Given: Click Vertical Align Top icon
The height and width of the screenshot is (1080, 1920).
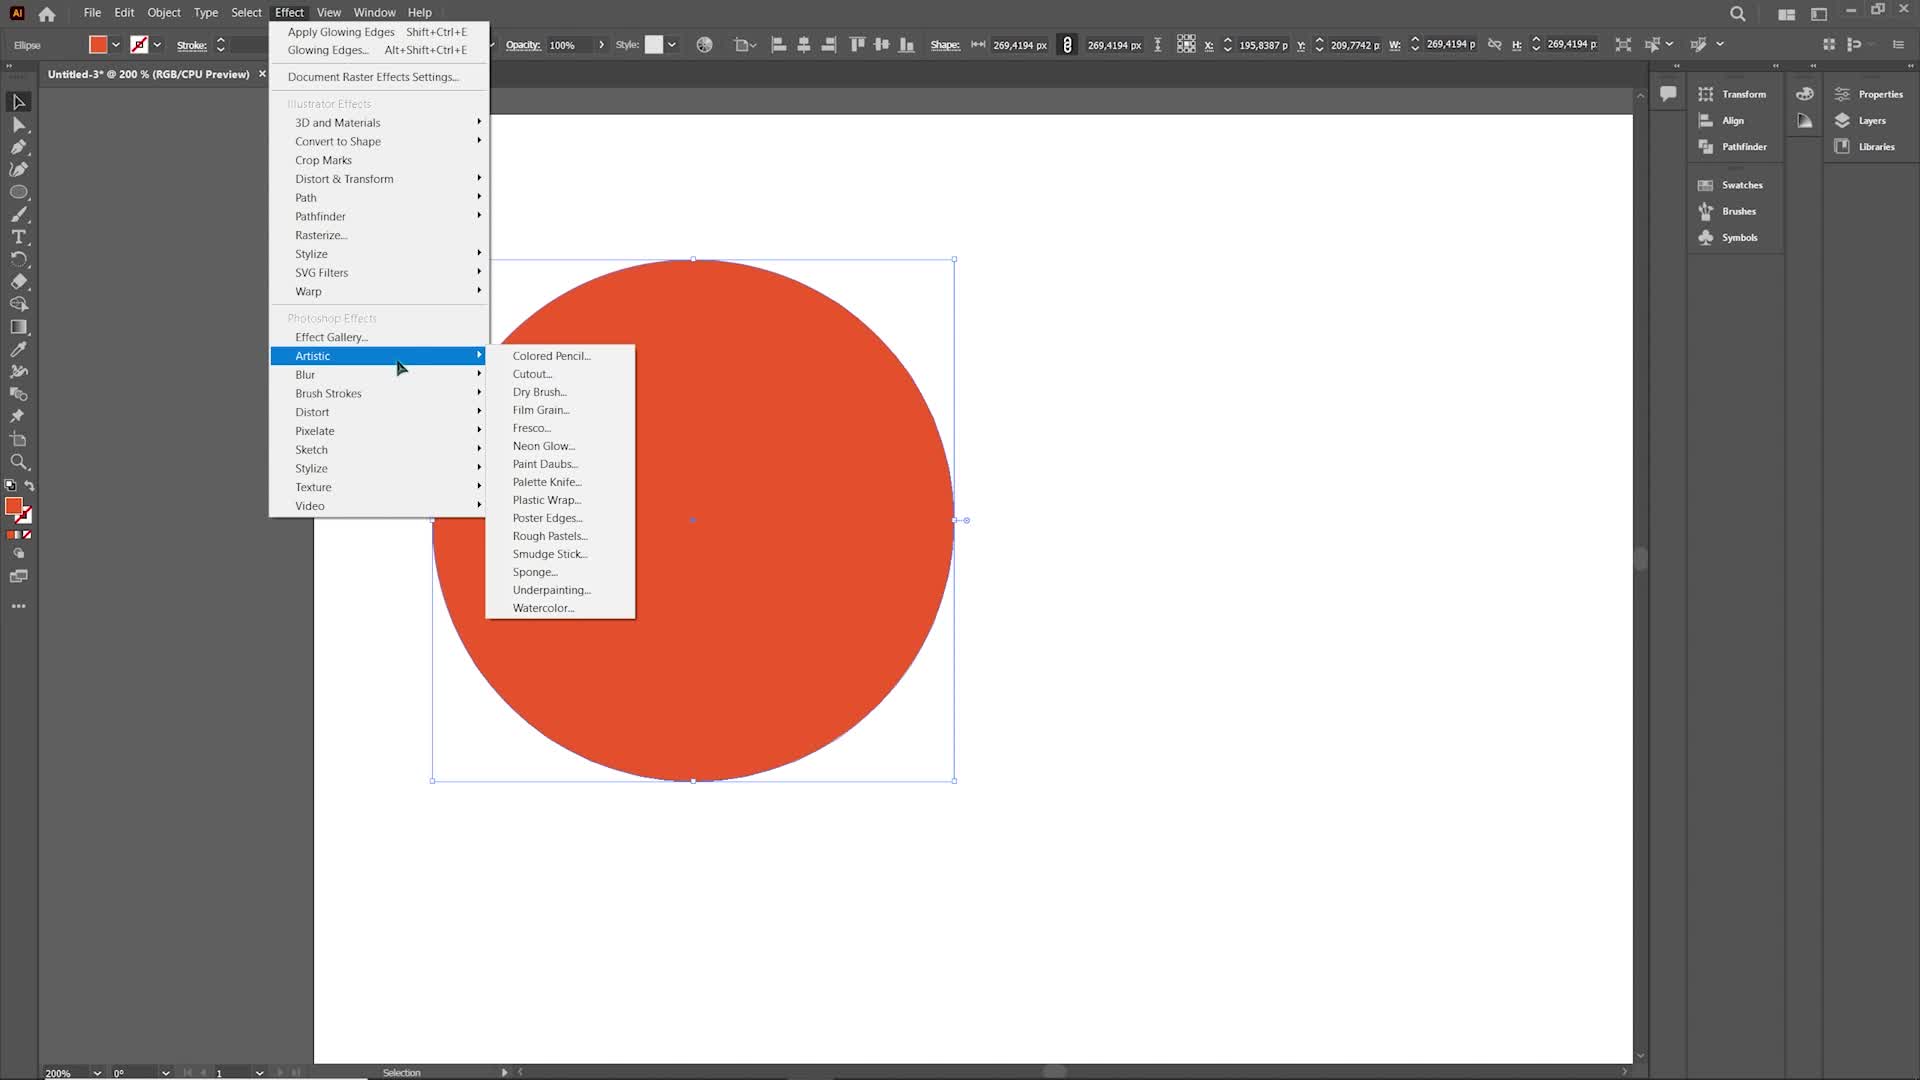Looking at the screenshot, I should click(x=857, y=45).
